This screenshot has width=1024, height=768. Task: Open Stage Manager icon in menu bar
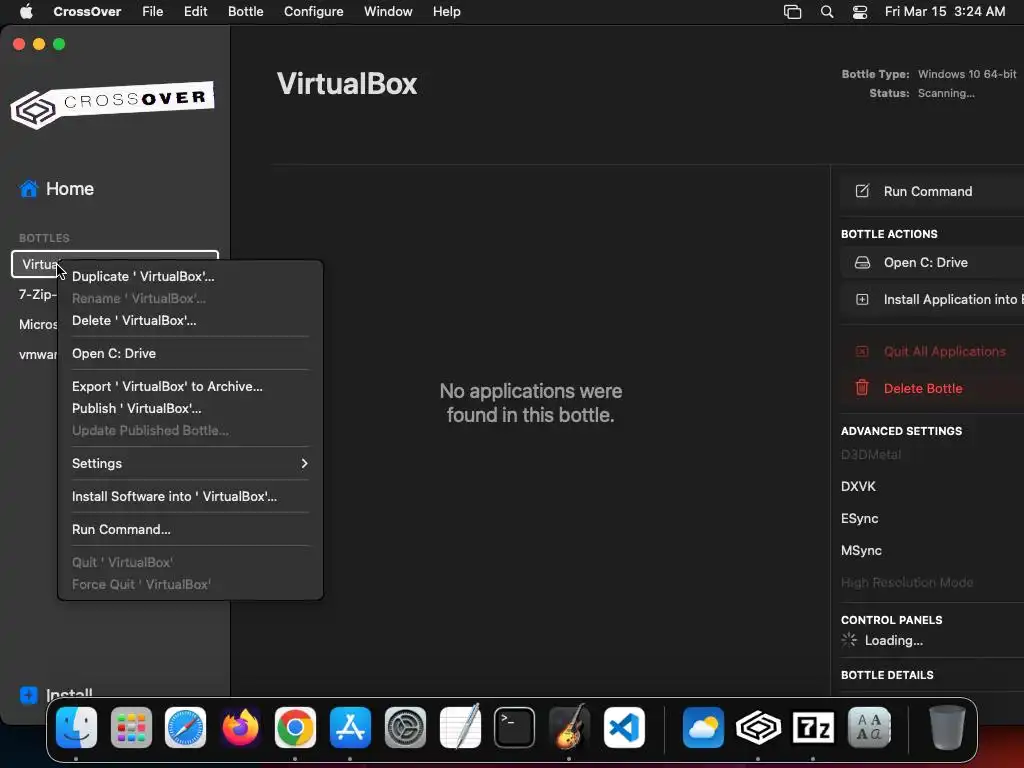tap(792, 12)
